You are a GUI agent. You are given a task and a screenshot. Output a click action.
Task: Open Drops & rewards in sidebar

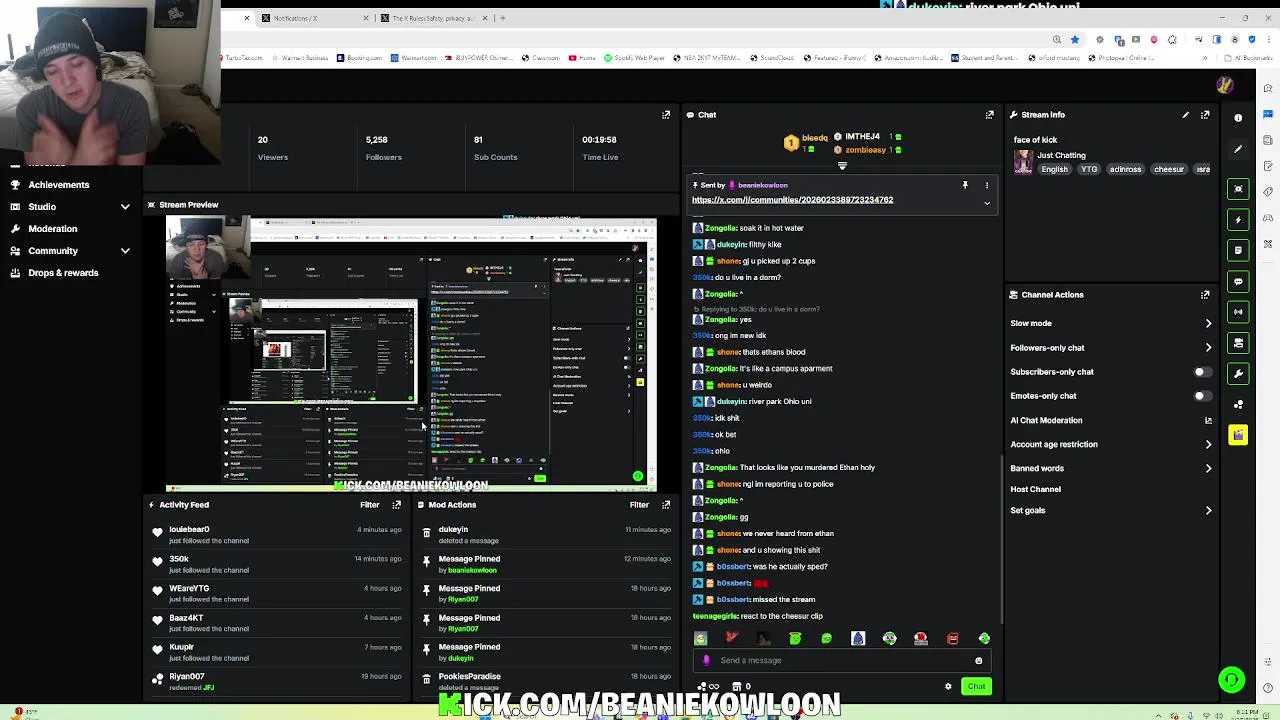tap(63, 273)
